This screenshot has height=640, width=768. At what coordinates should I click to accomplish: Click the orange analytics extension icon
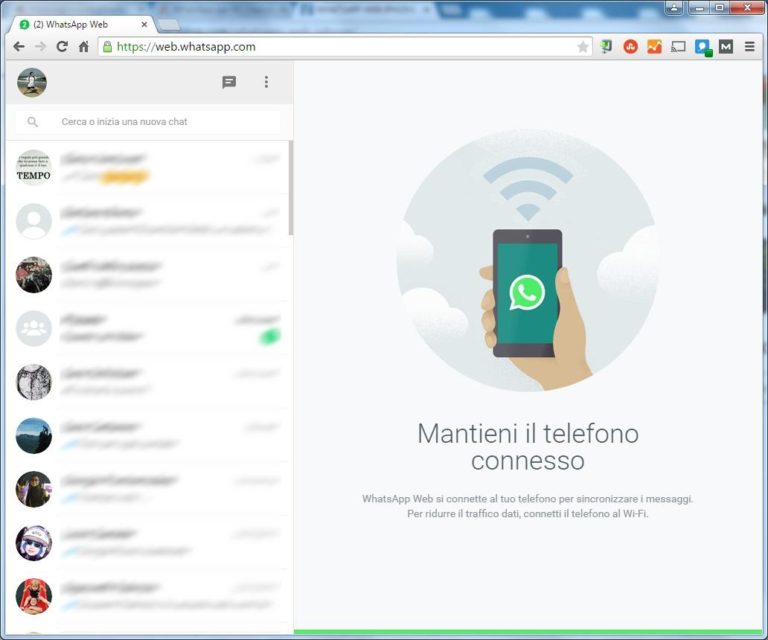pyautogui.click(x=654, y=47)
